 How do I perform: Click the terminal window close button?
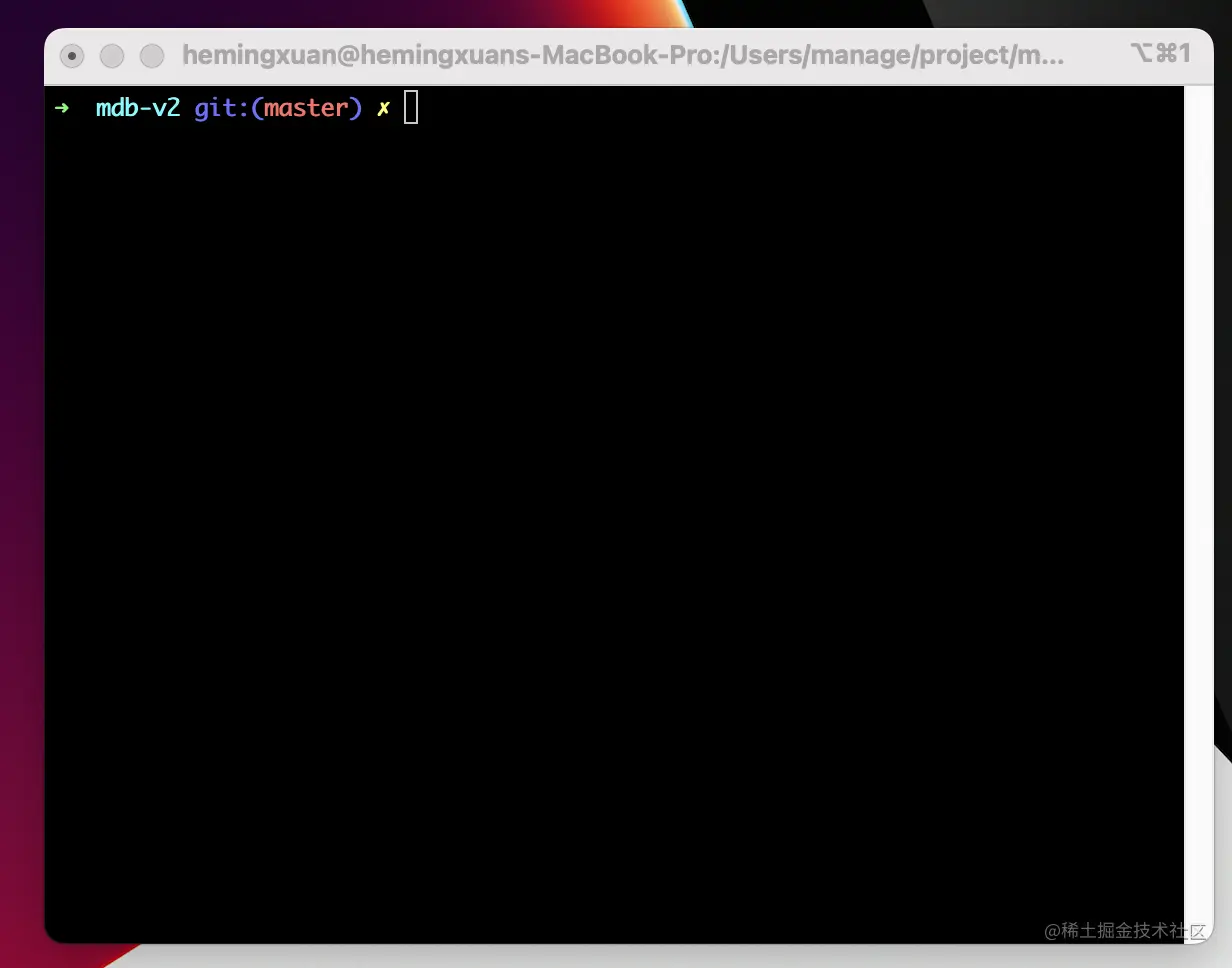(72, 56)
